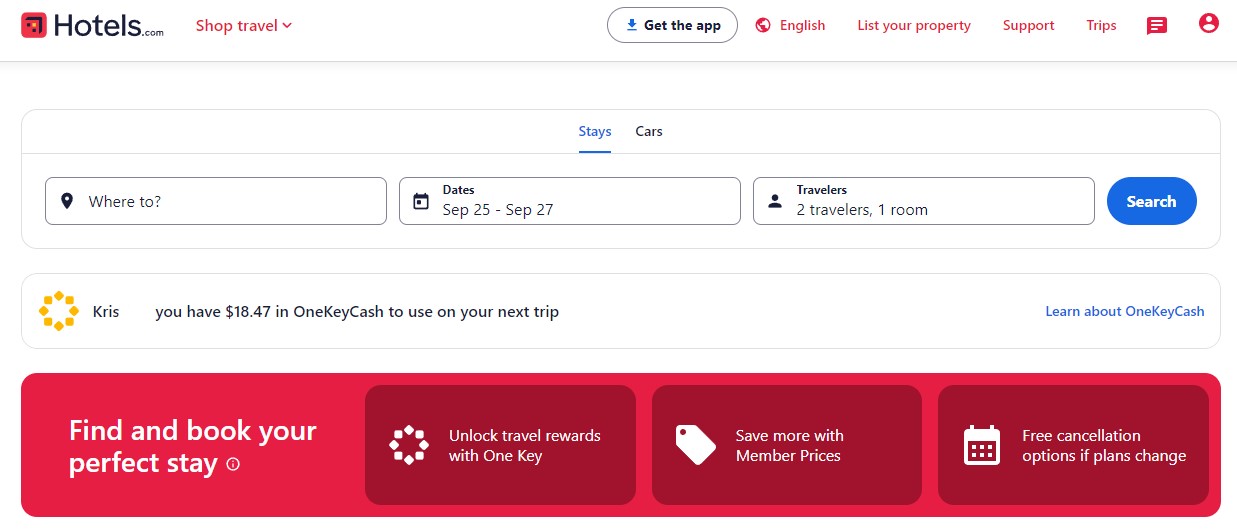Image resolution: width=1237 pixels, height=529 pixels.
Task: Click the calendar icon in Dates
Action: point(421,201)
